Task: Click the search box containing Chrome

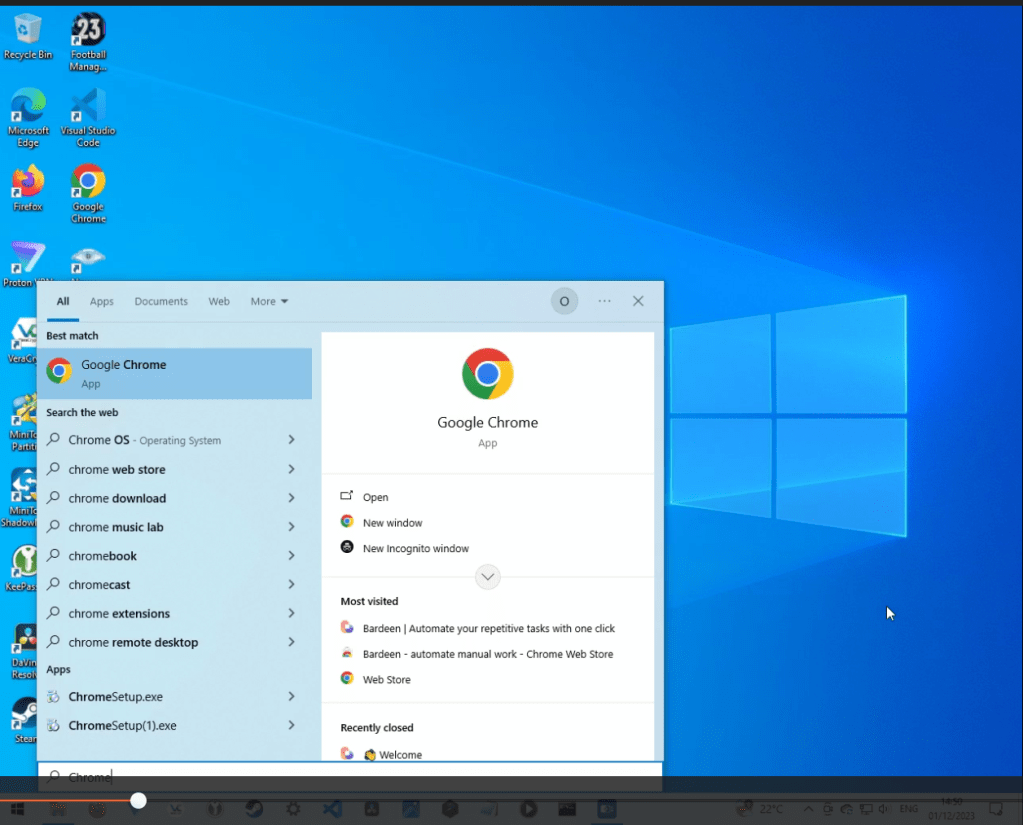Action: [x=350, y=776]
